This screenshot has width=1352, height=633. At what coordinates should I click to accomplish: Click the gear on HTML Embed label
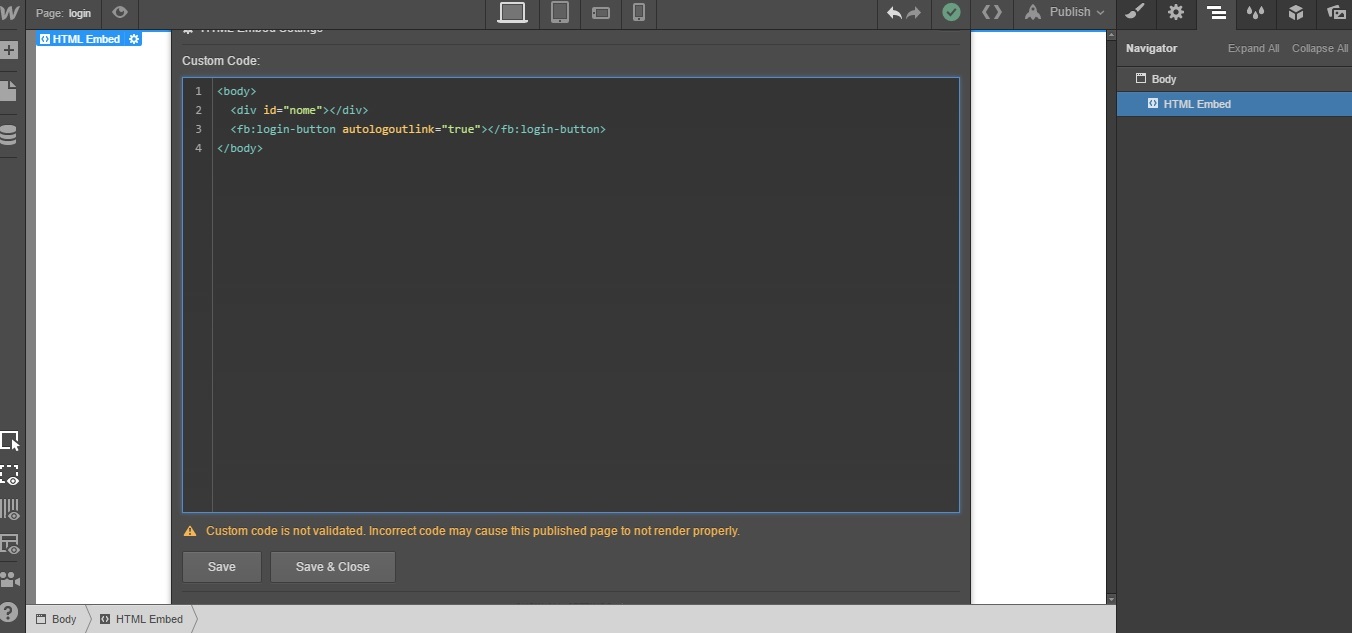134,39
